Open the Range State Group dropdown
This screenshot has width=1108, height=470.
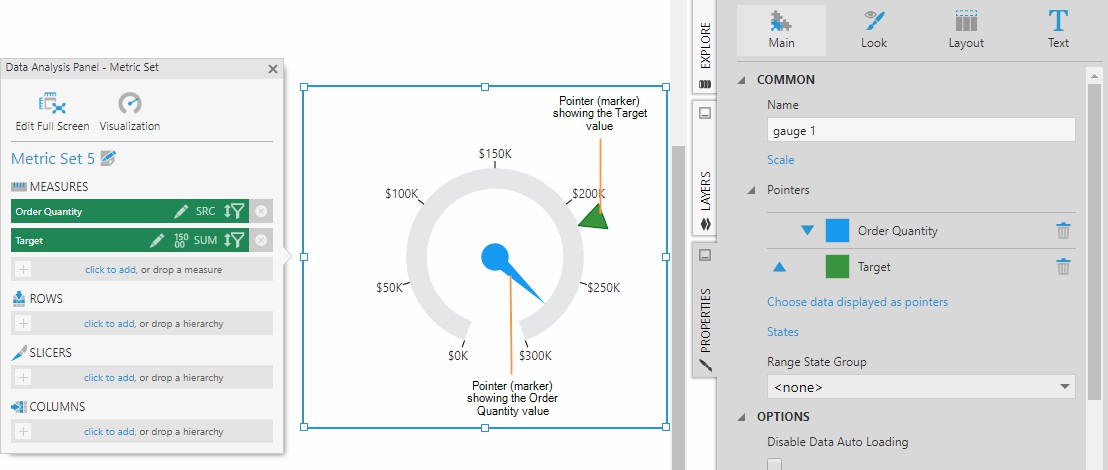pyautogui.click(x=920, y=387)
